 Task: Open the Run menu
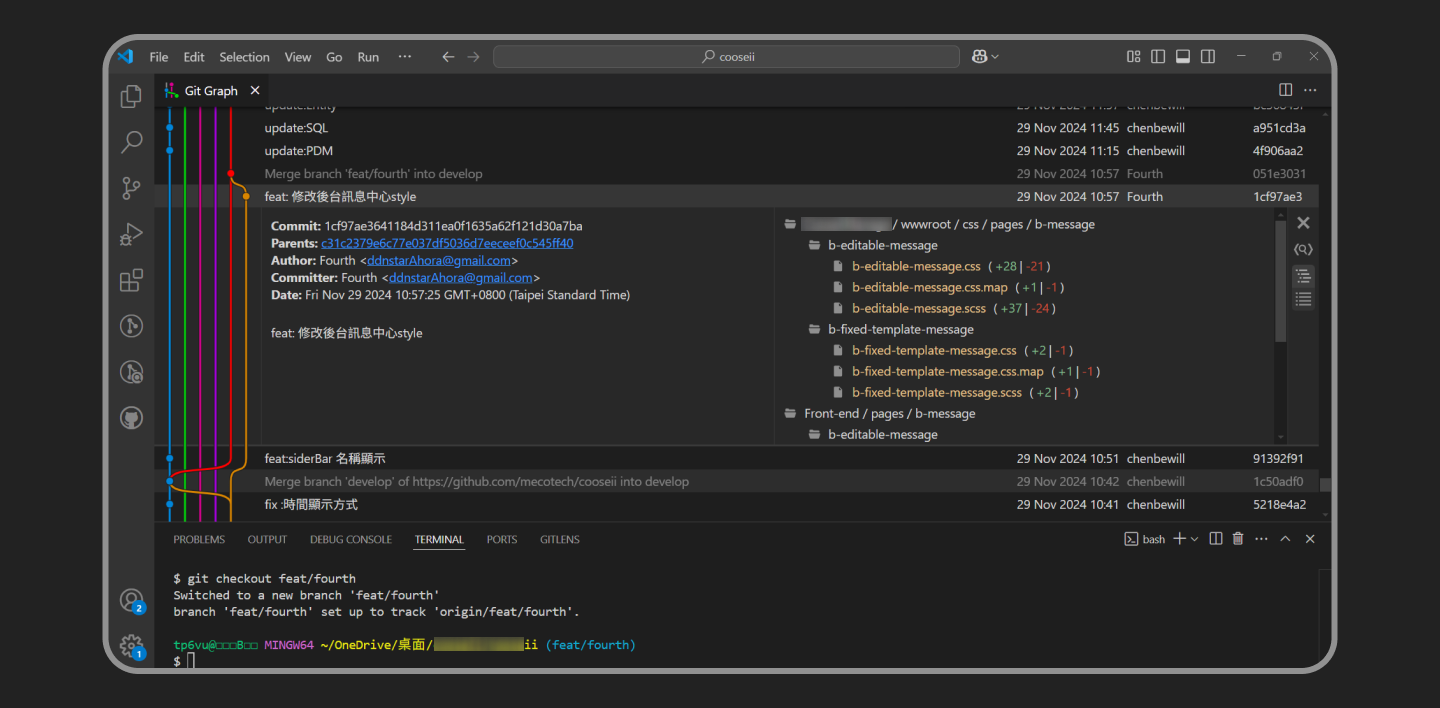368,57
